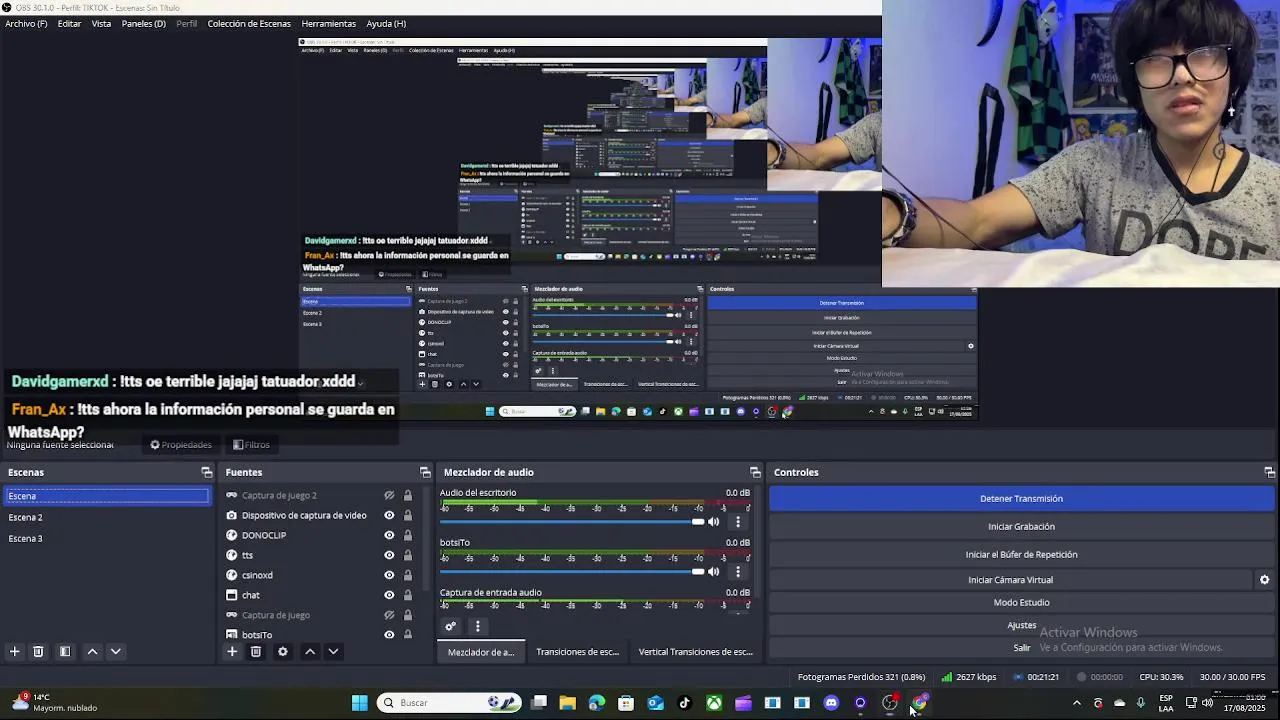
Task: Open Colección de Escenas menu
Action: 249,23
